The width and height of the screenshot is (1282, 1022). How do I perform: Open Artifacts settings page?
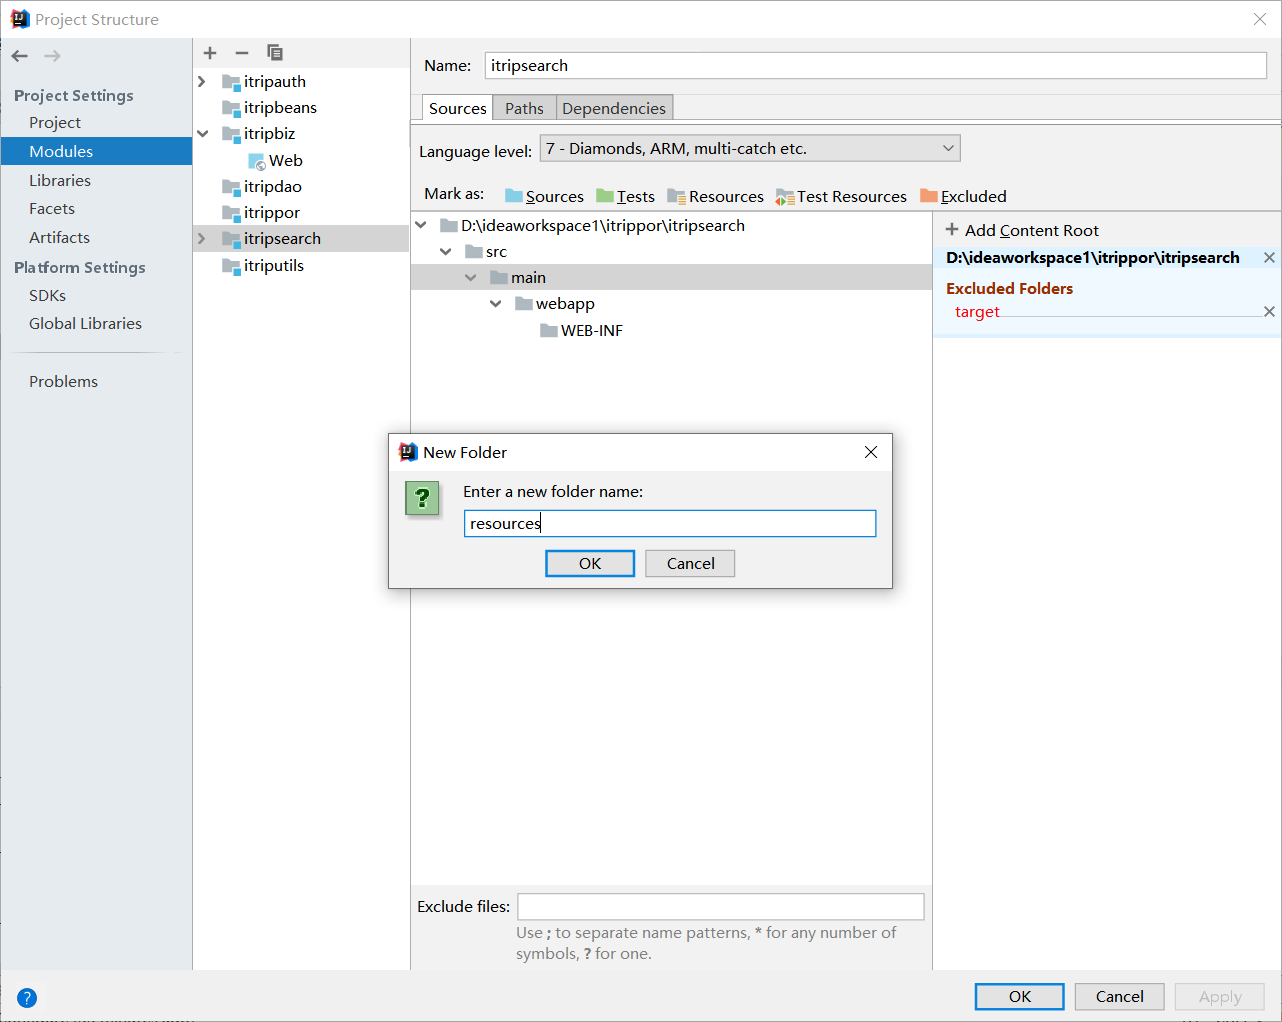coord(59,237)
